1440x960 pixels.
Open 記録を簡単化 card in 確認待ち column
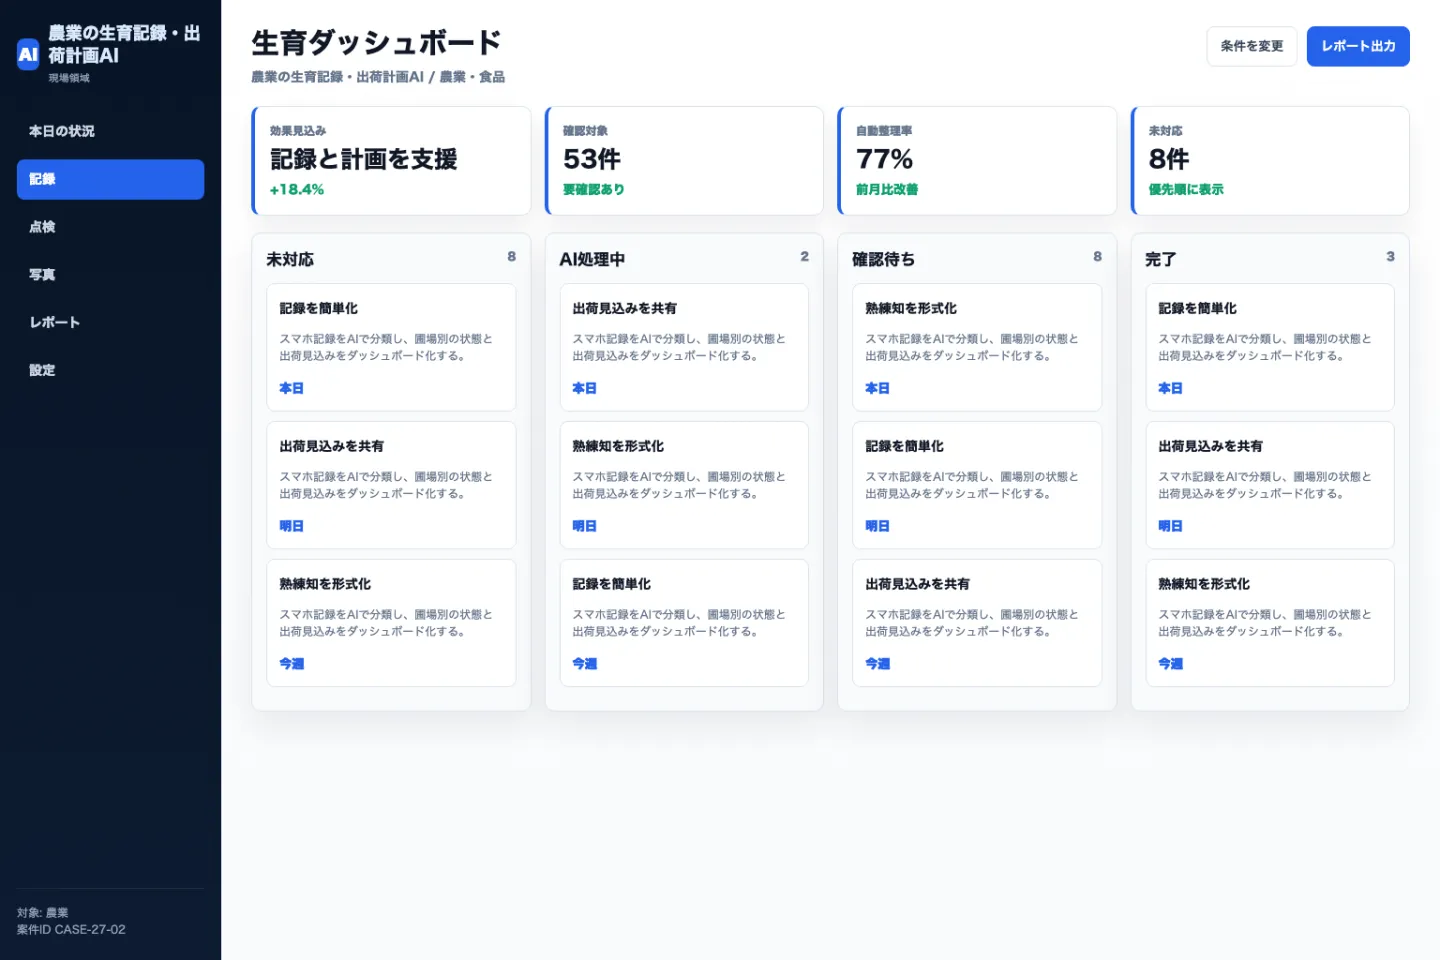(x=977, y=485)
